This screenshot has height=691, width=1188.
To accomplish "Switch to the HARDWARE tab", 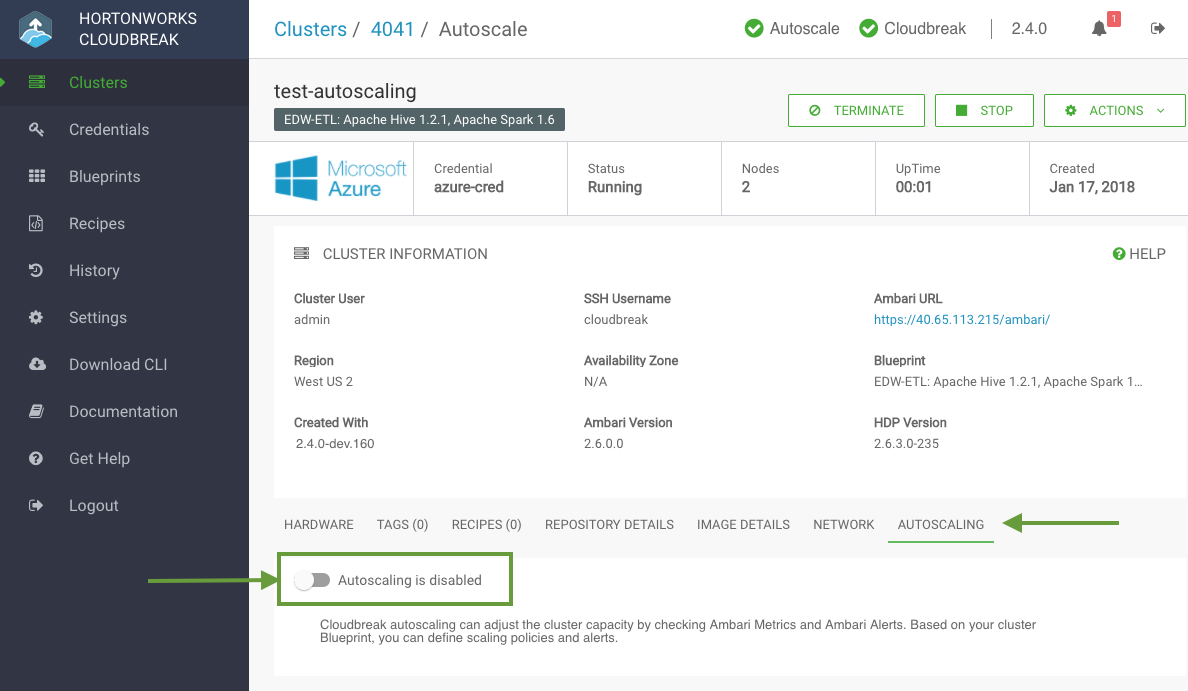I will coord(318,524).
